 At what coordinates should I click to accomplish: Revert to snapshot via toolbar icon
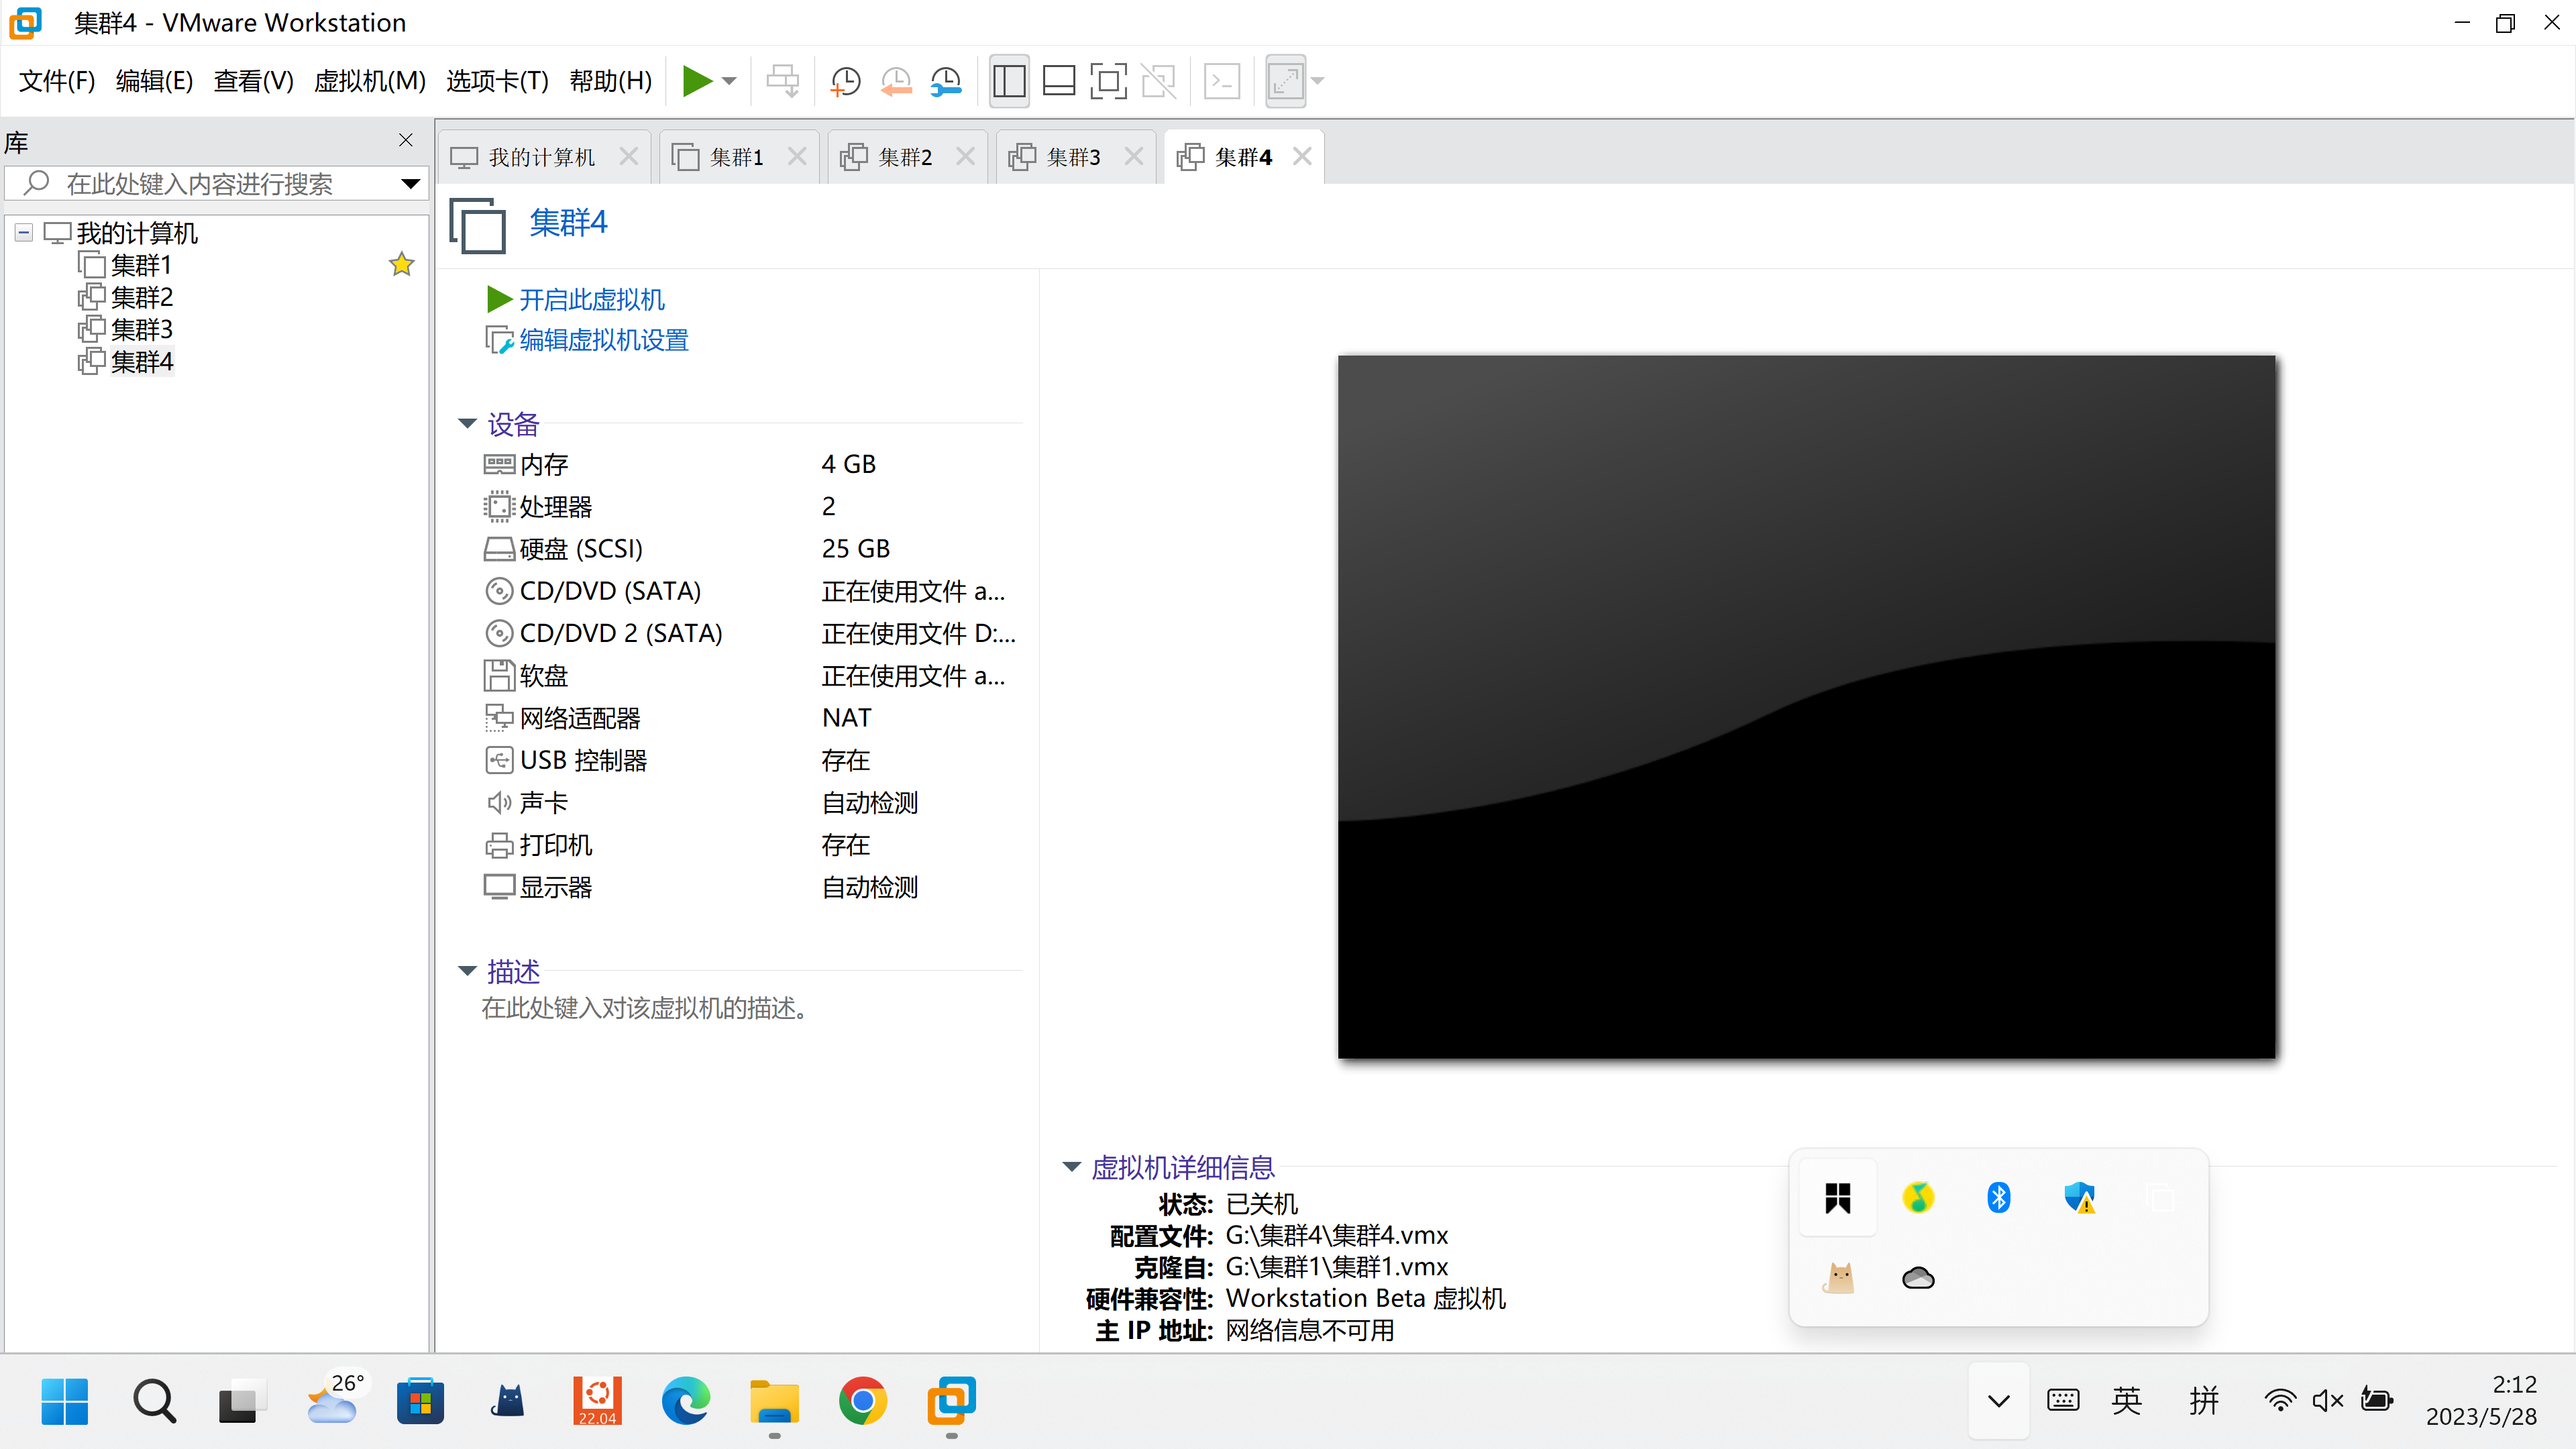coord(896,81)
